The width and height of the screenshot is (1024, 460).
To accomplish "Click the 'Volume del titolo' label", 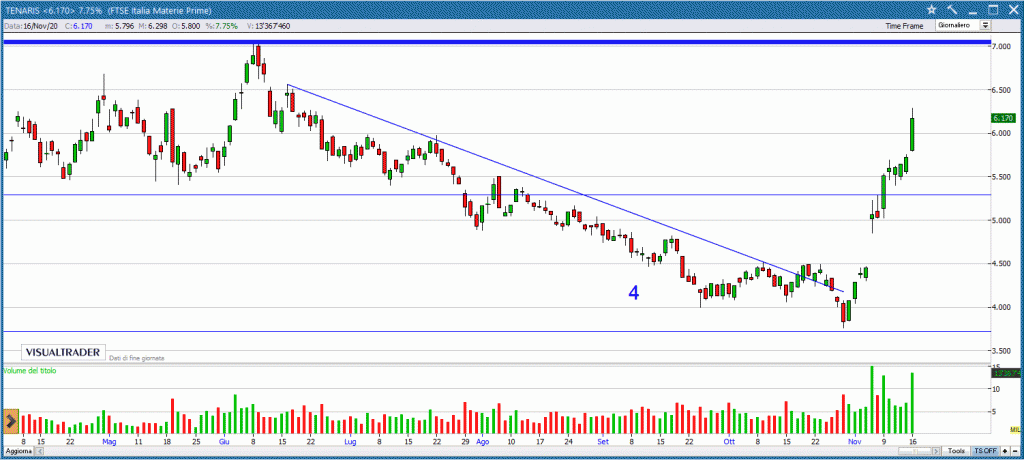I will coord(30,370).
